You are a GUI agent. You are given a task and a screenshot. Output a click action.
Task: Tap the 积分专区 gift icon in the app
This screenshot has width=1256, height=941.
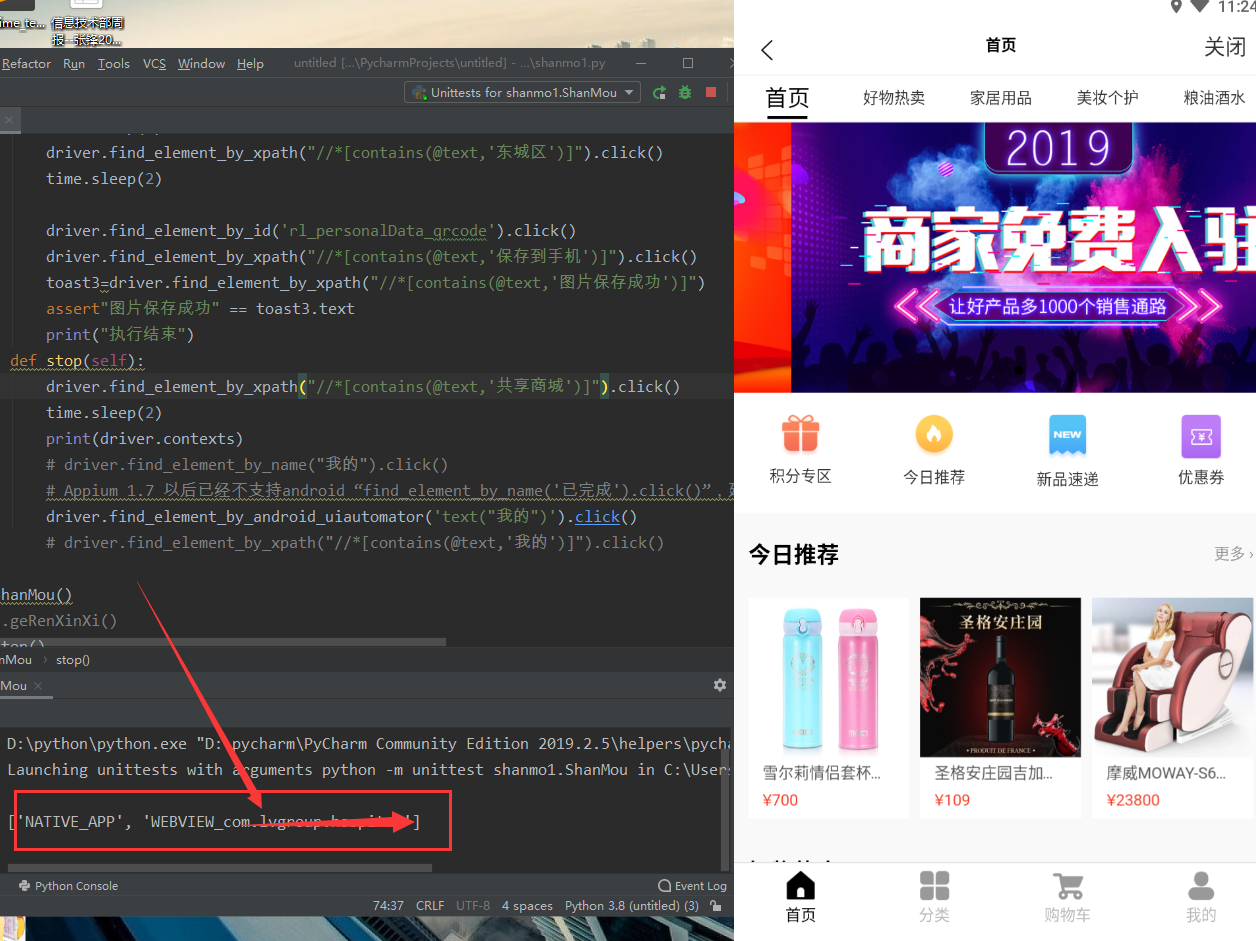(x=800, y=436)
